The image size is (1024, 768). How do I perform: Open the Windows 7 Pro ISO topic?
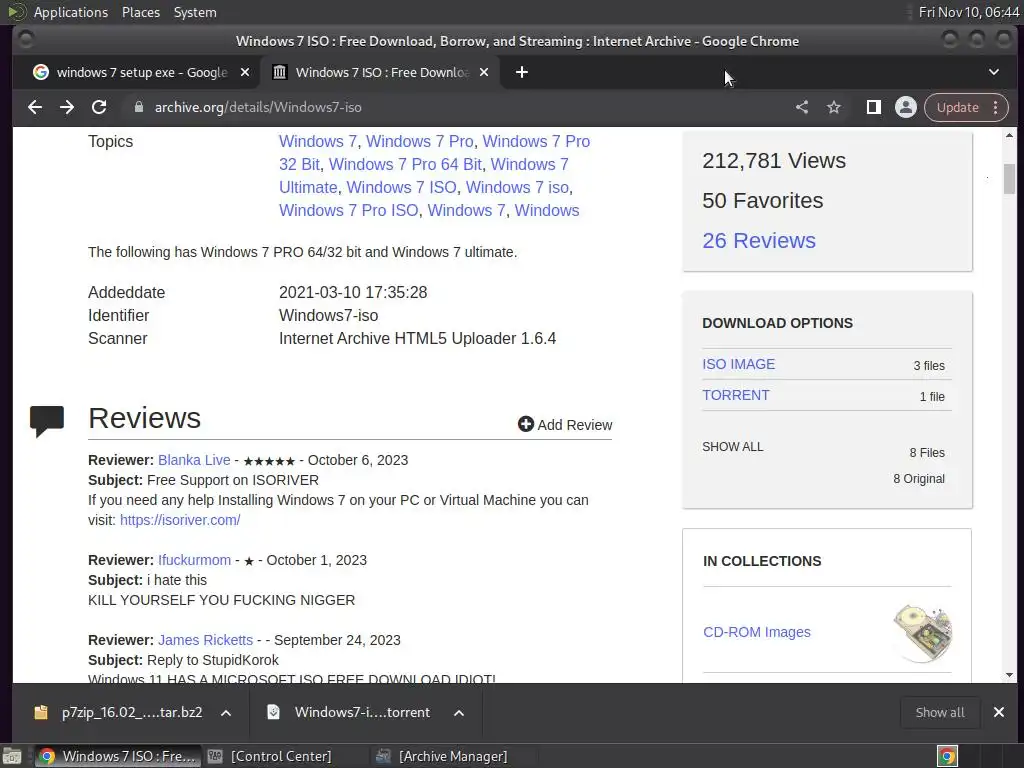click(349, 210)
